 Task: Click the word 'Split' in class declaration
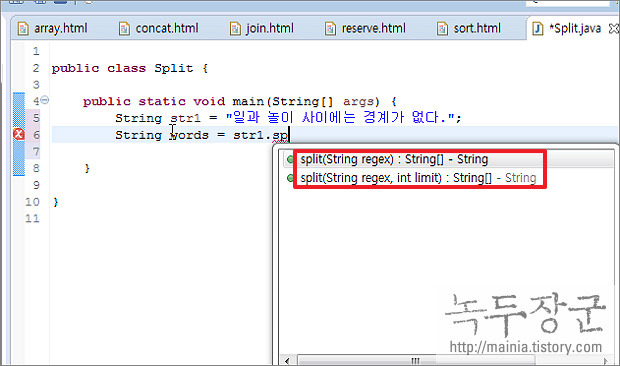click(x=174, y=68)
